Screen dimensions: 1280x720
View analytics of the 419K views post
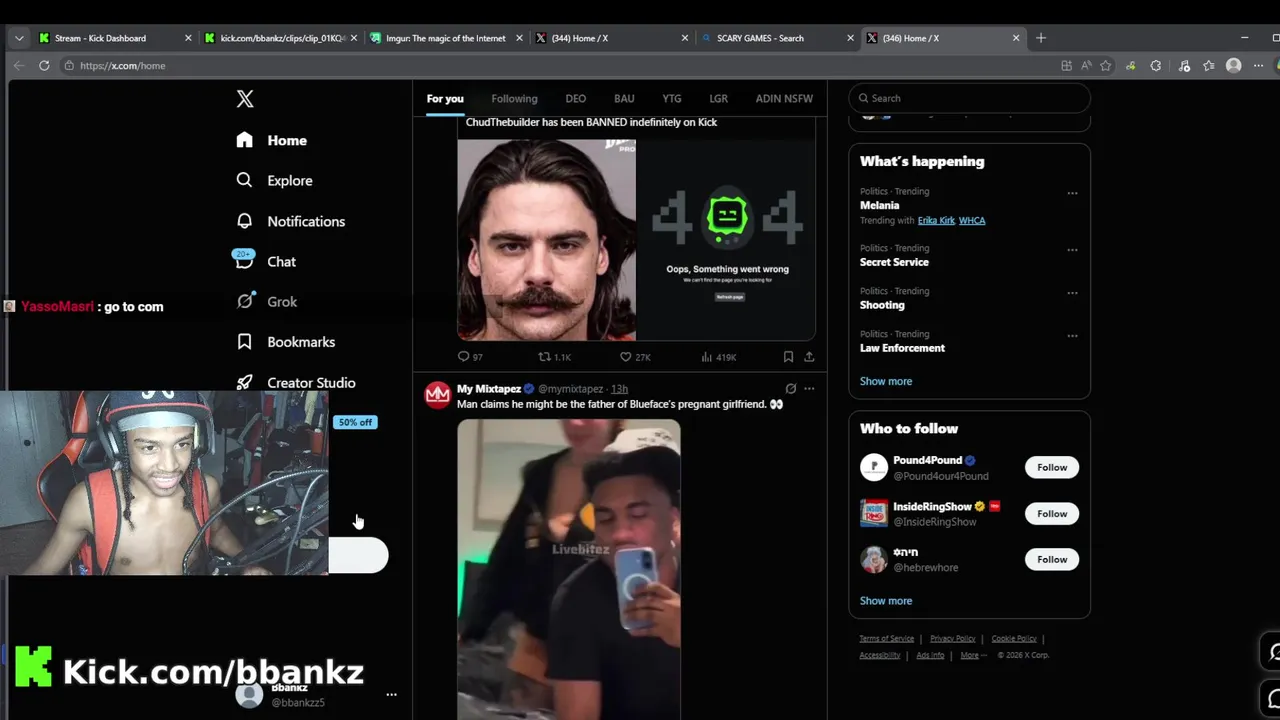coord(718,357)
